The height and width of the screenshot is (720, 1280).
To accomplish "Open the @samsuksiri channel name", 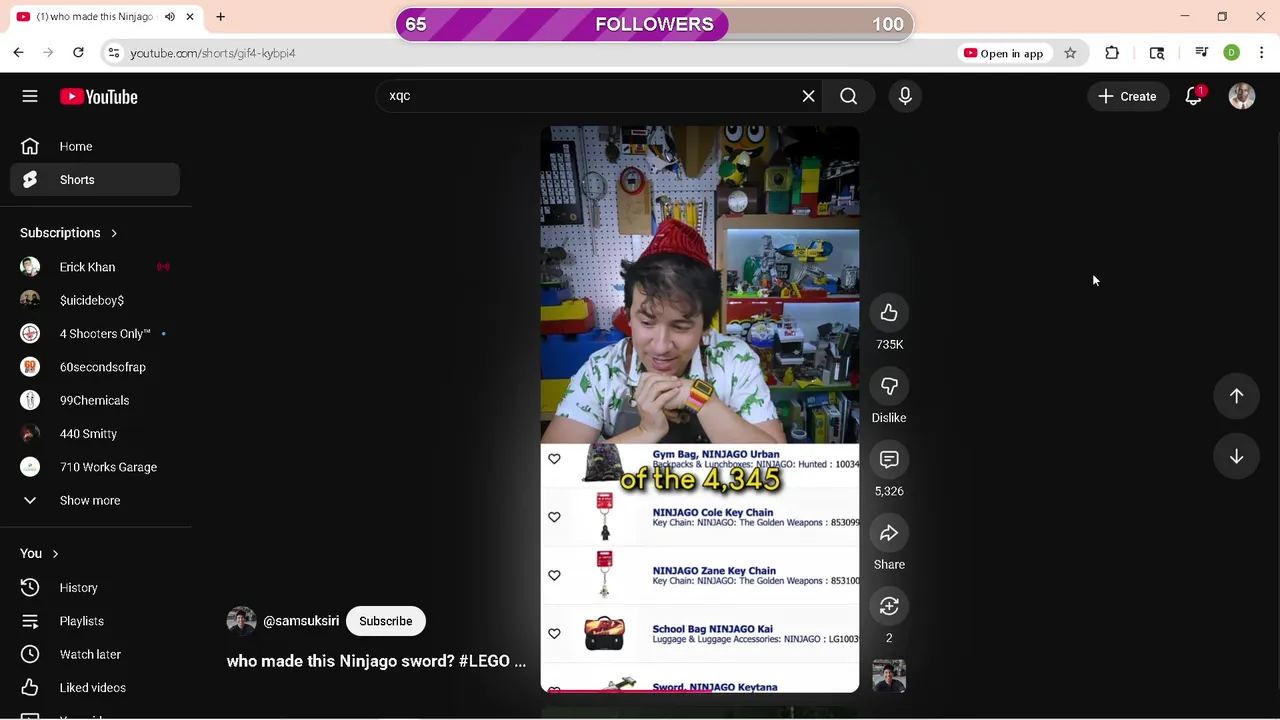I will (x=301, y=621).
